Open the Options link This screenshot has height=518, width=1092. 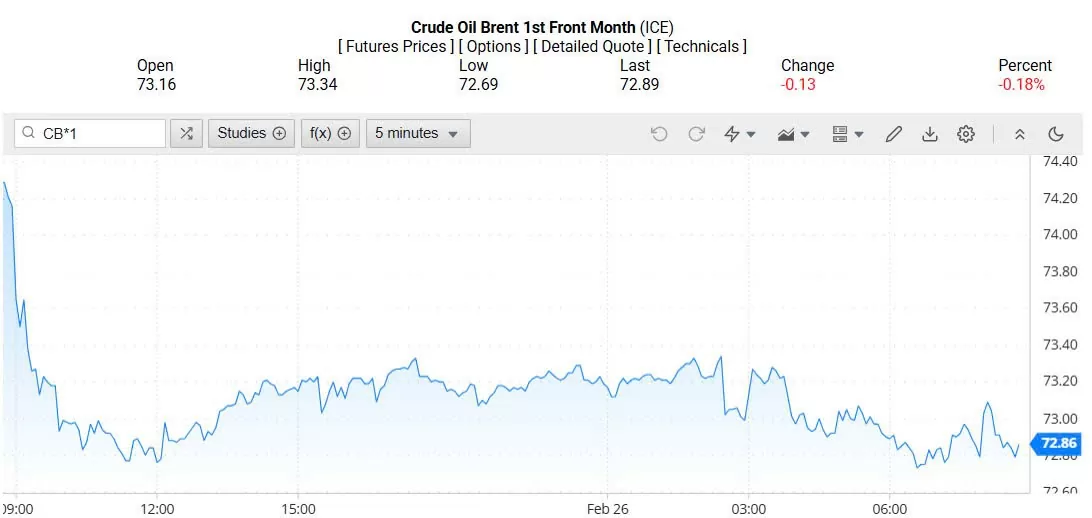tap(494, 46)
